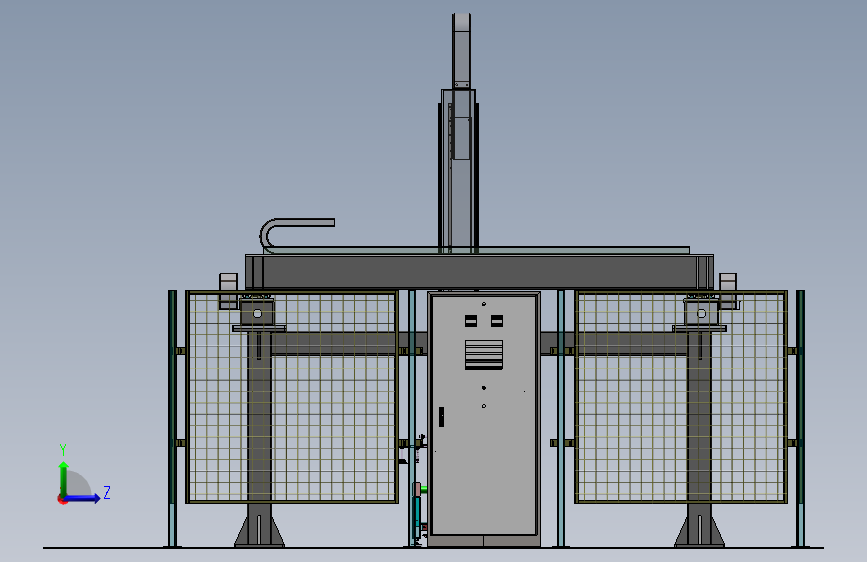Screen dimensions: 867x562
Task: Click the red X axis origin ball of triad
Action: pos(62,499)
